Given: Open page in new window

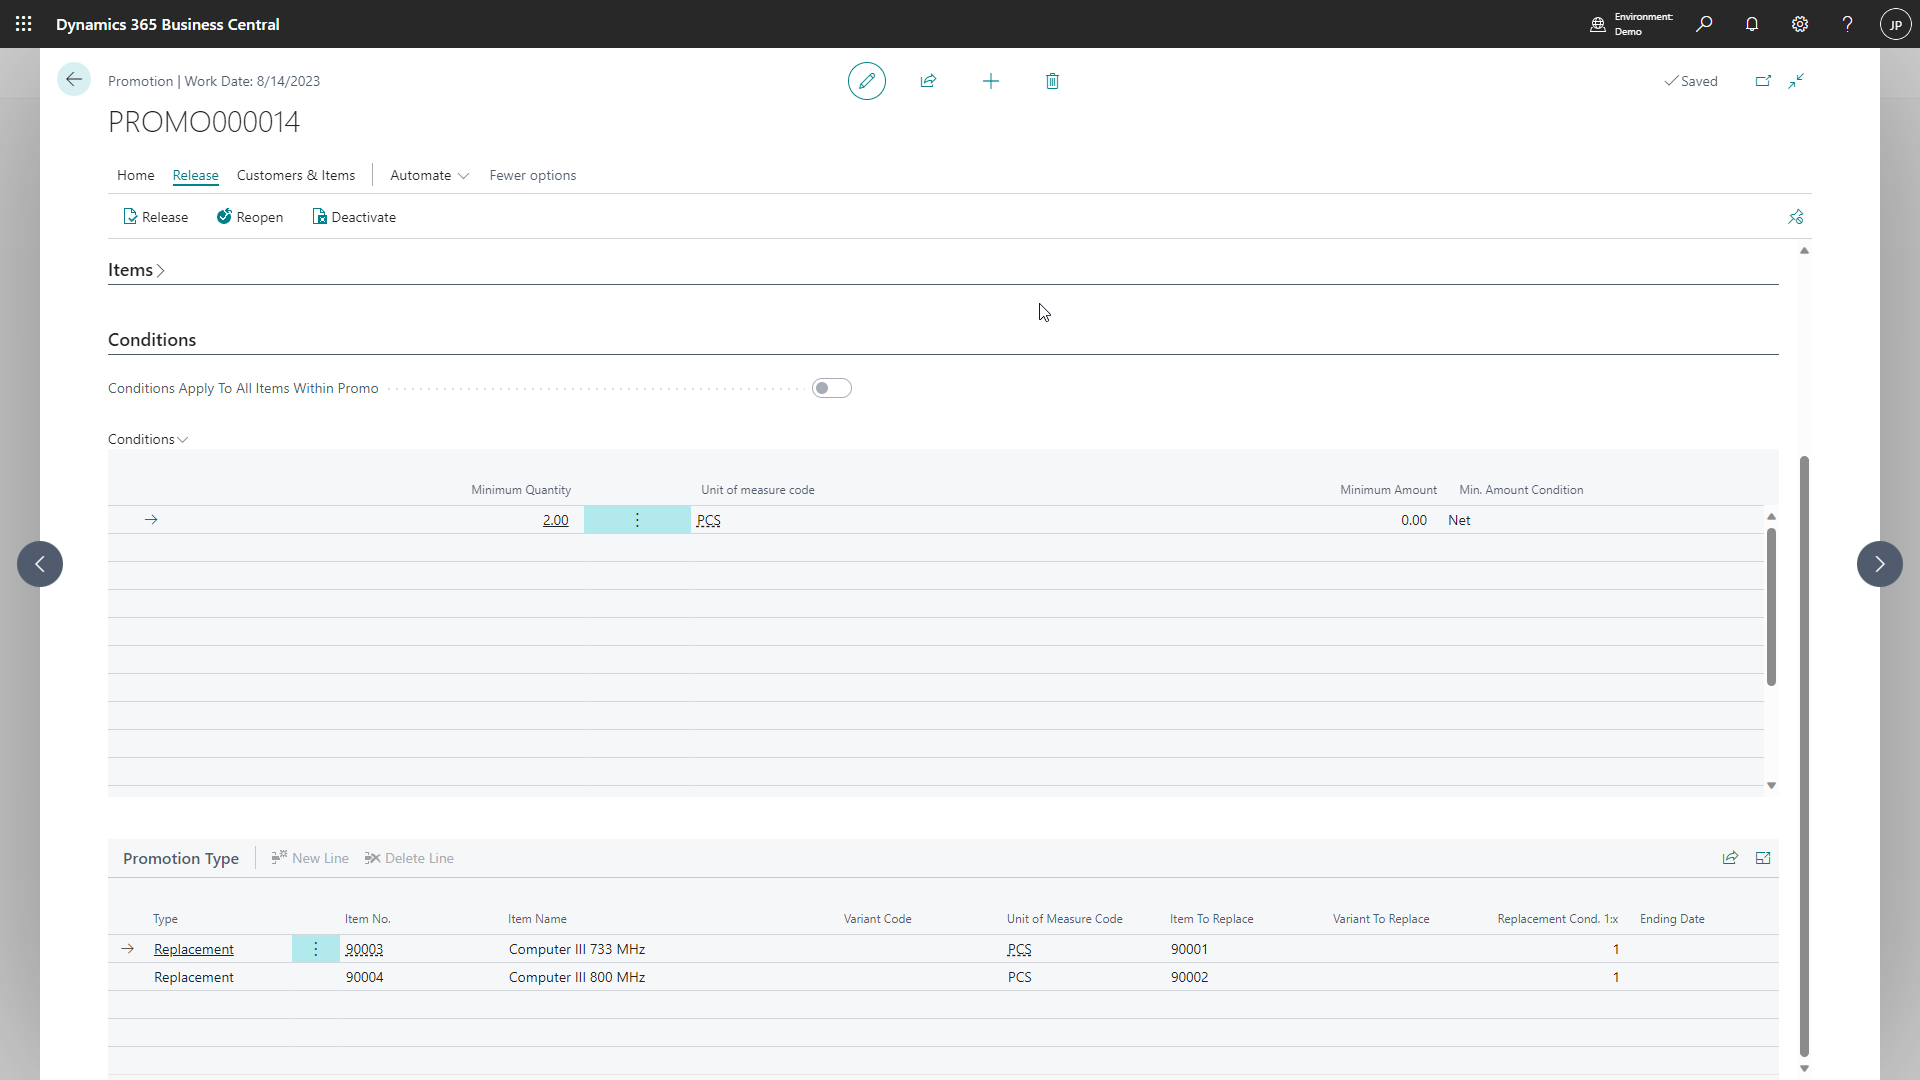Looking at the screenshot, I should click(1763, 81).
